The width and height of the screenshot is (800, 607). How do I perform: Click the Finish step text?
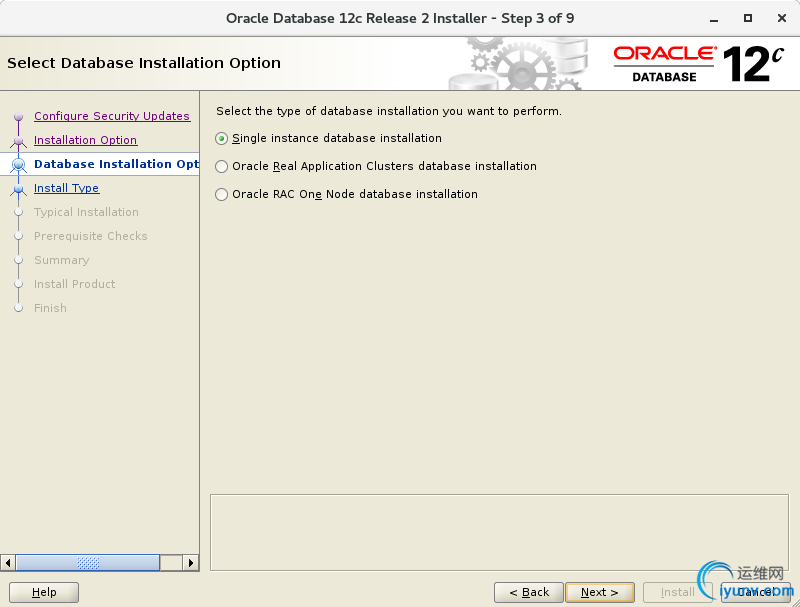pos(51,308)
